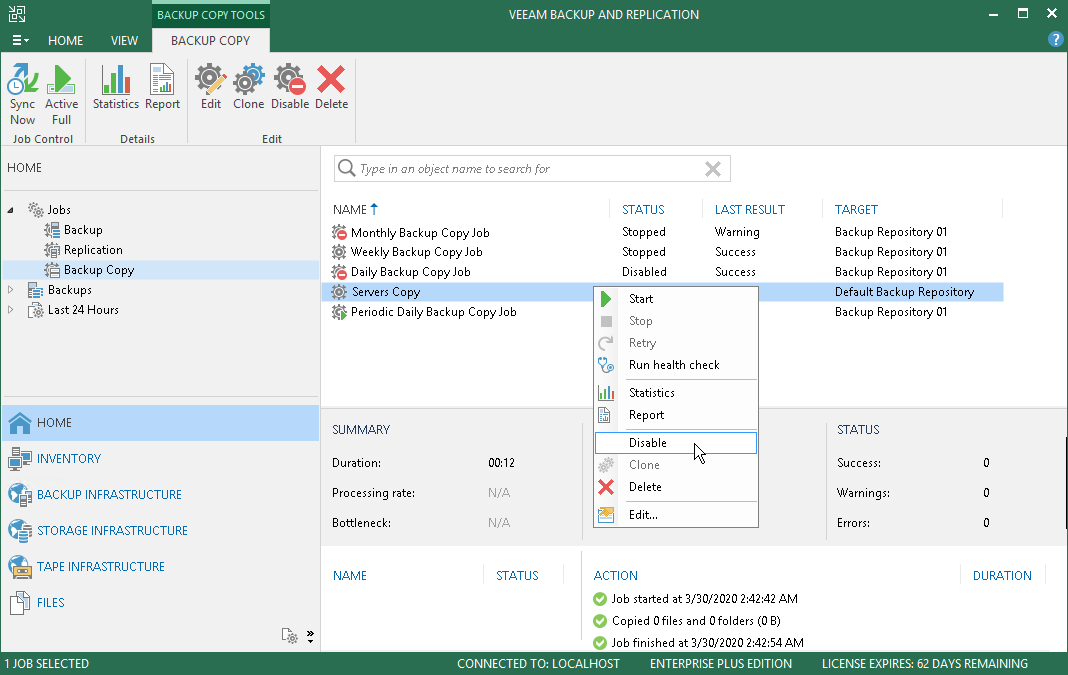Click Copied 0 files log entry
The width and height of the screenshot is (1068, 675).
tap(696, 621)
